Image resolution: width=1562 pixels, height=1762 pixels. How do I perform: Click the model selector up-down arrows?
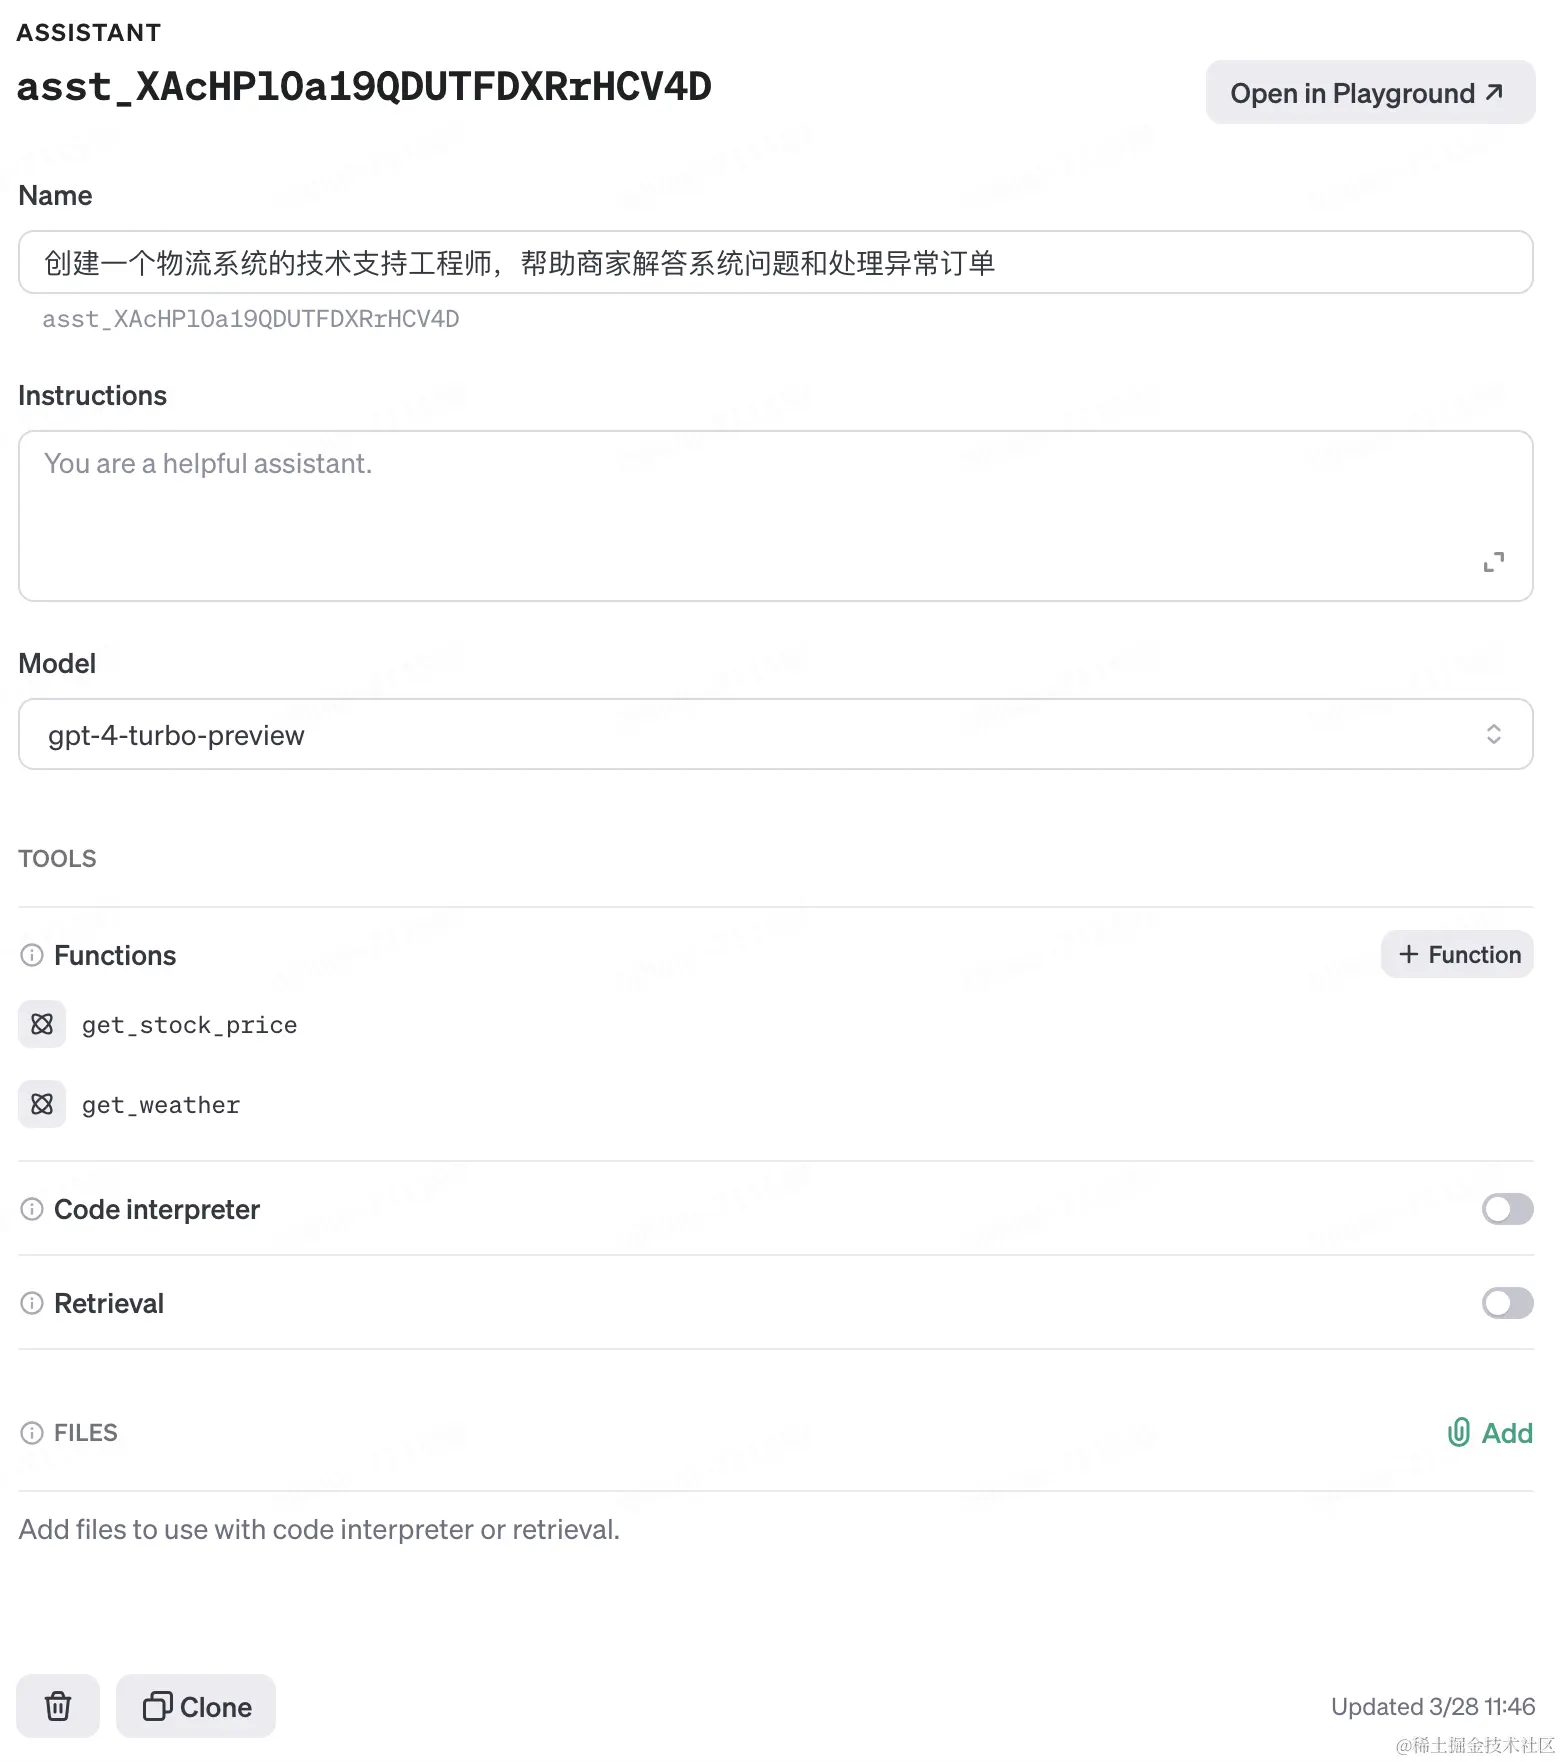tap(1494, 734)
